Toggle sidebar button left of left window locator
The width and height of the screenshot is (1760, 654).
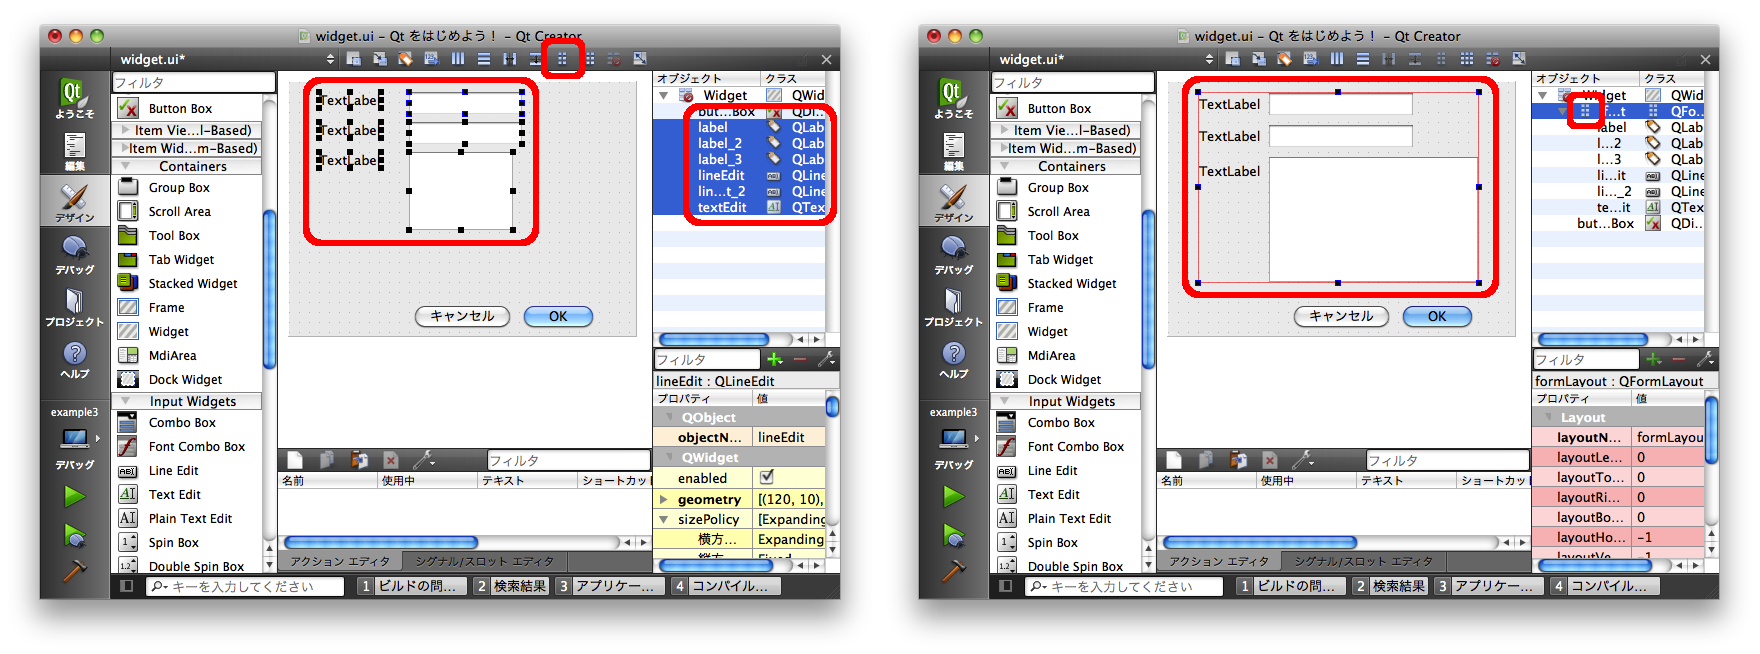point(126,586)
